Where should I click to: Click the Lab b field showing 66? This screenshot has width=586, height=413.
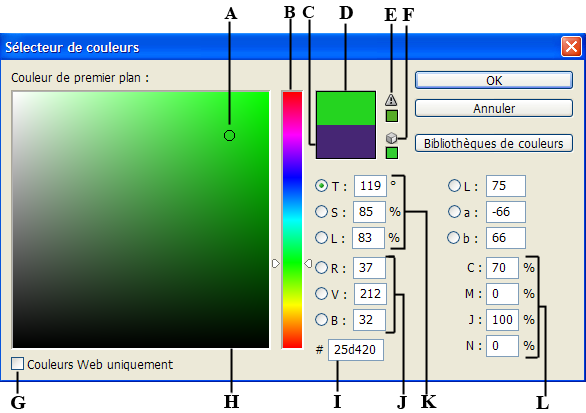coord(506,238)
